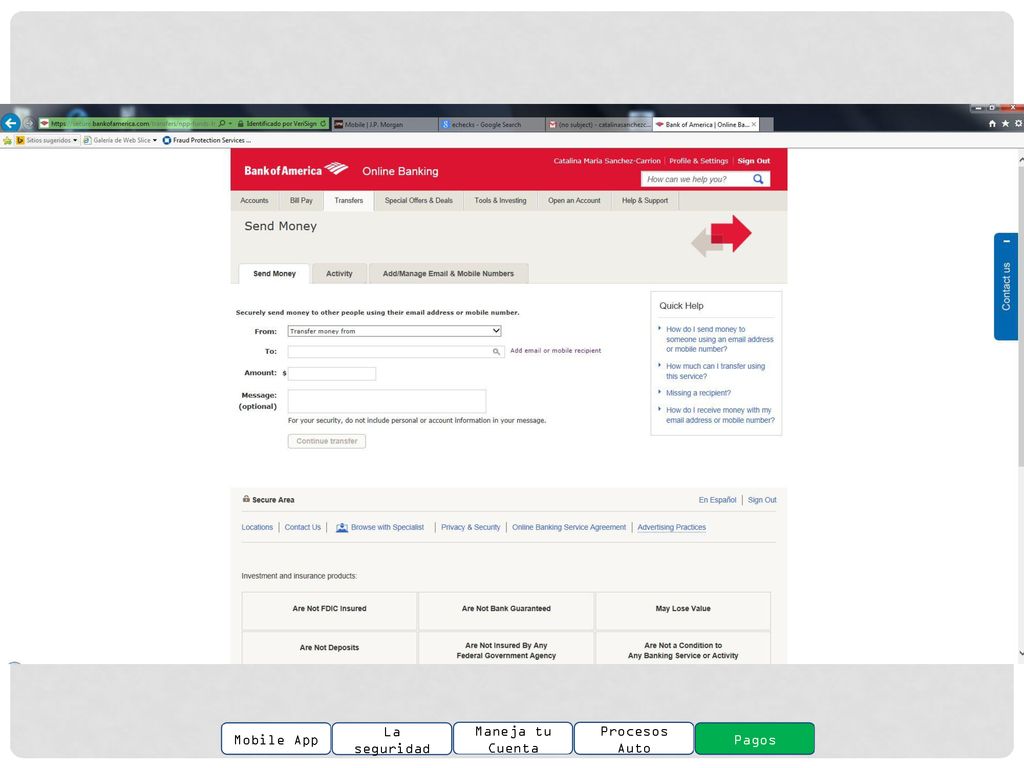Open Missing a recipient? help link
The image size is (1024, 768).
pyautogui.click(x=698, y=393)
